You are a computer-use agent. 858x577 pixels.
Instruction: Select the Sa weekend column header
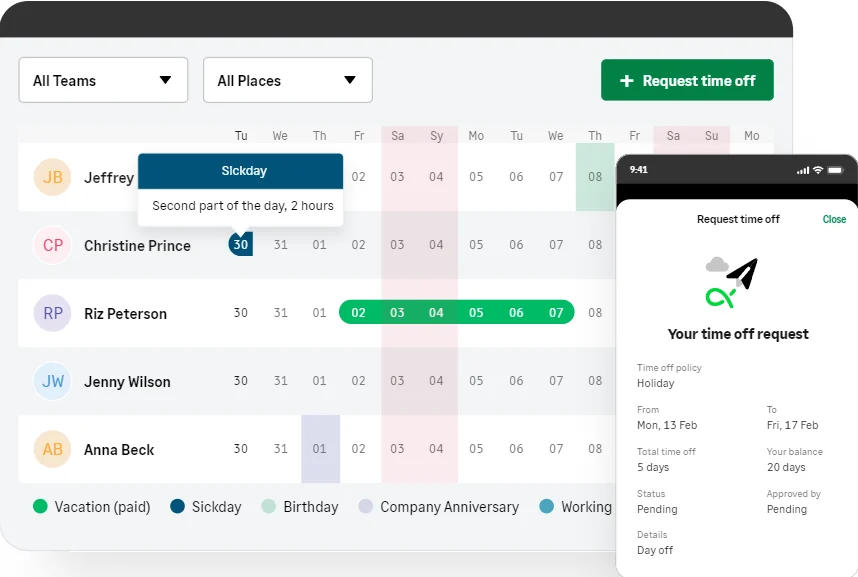tap(397, 136)
